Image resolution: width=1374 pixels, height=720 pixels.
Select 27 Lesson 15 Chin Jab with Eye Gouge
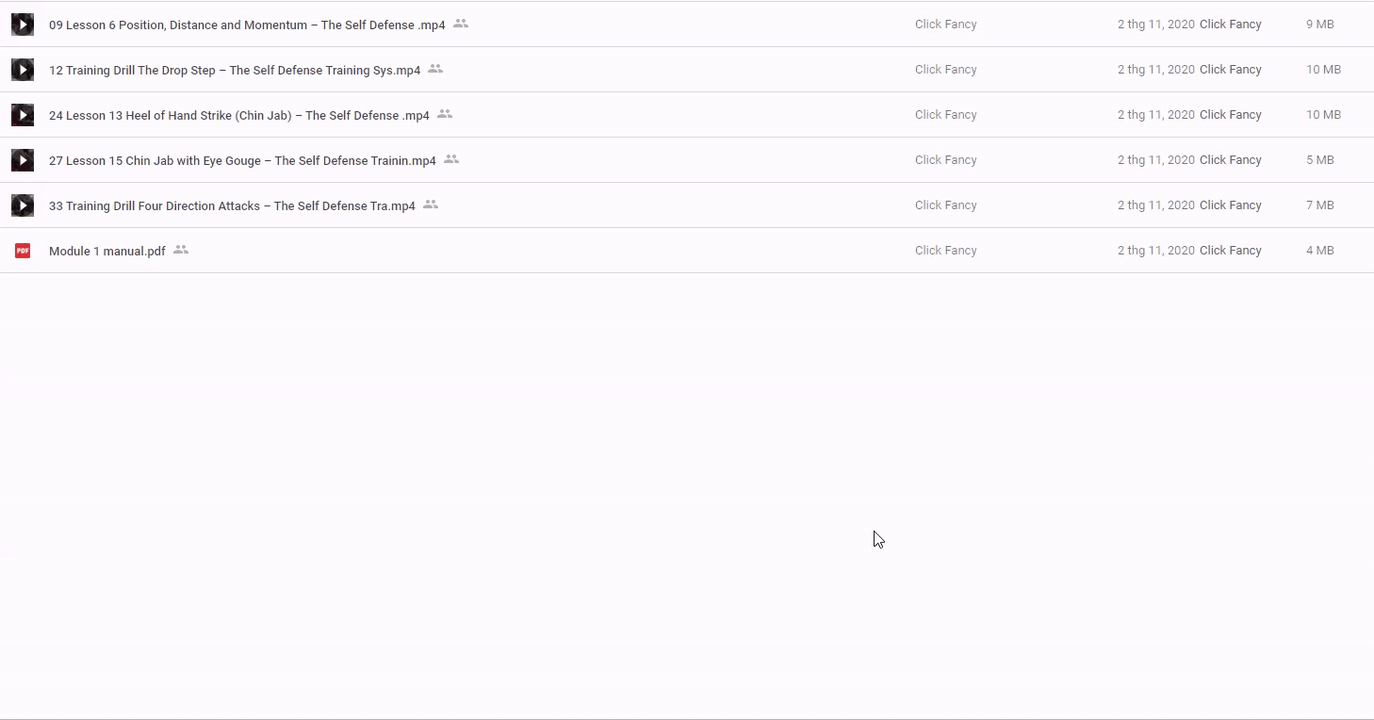click(242, 160)
